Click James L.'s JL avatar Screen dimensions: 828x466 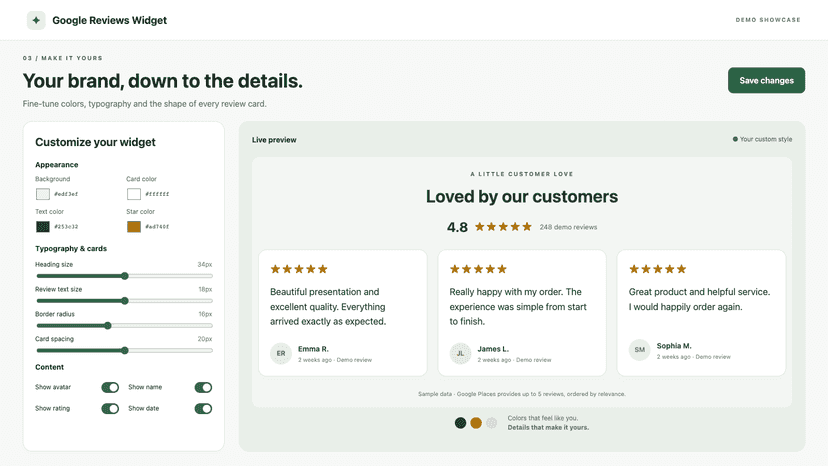460,353
